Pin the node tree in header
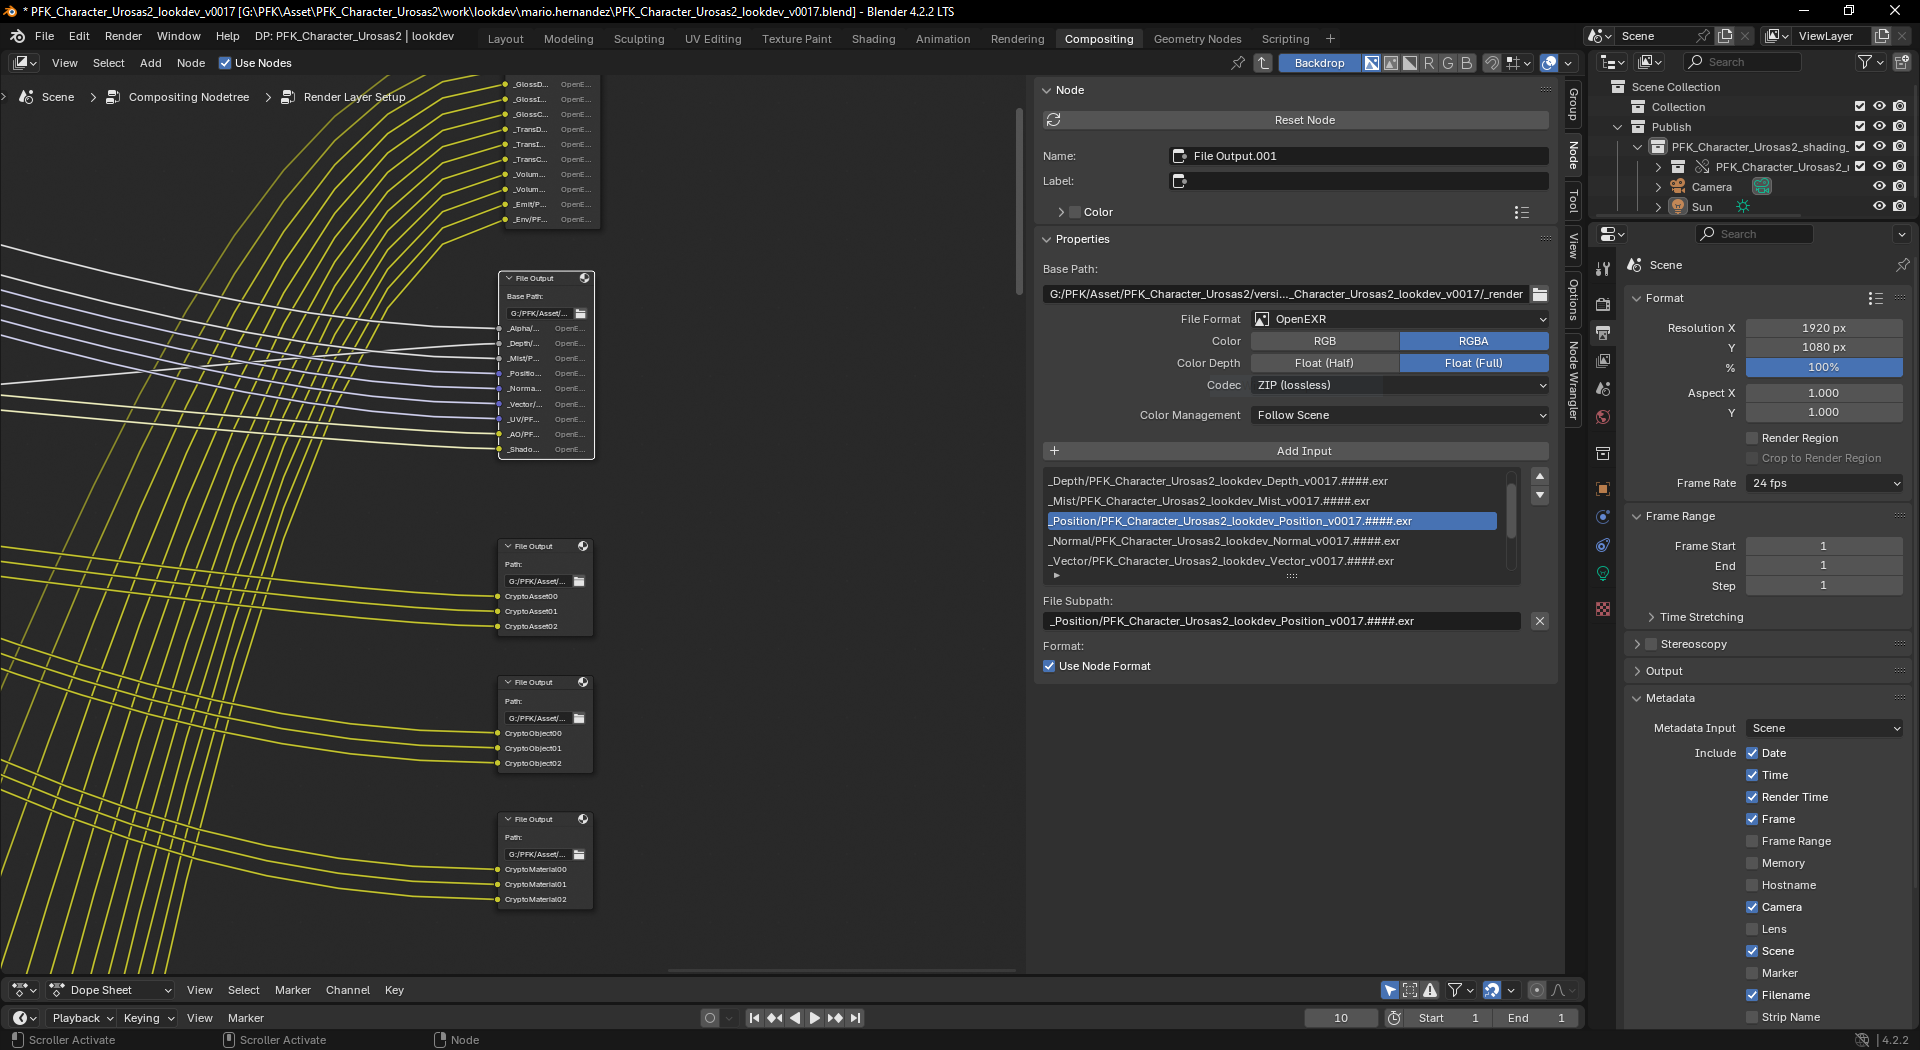 tap(1238, 63)
